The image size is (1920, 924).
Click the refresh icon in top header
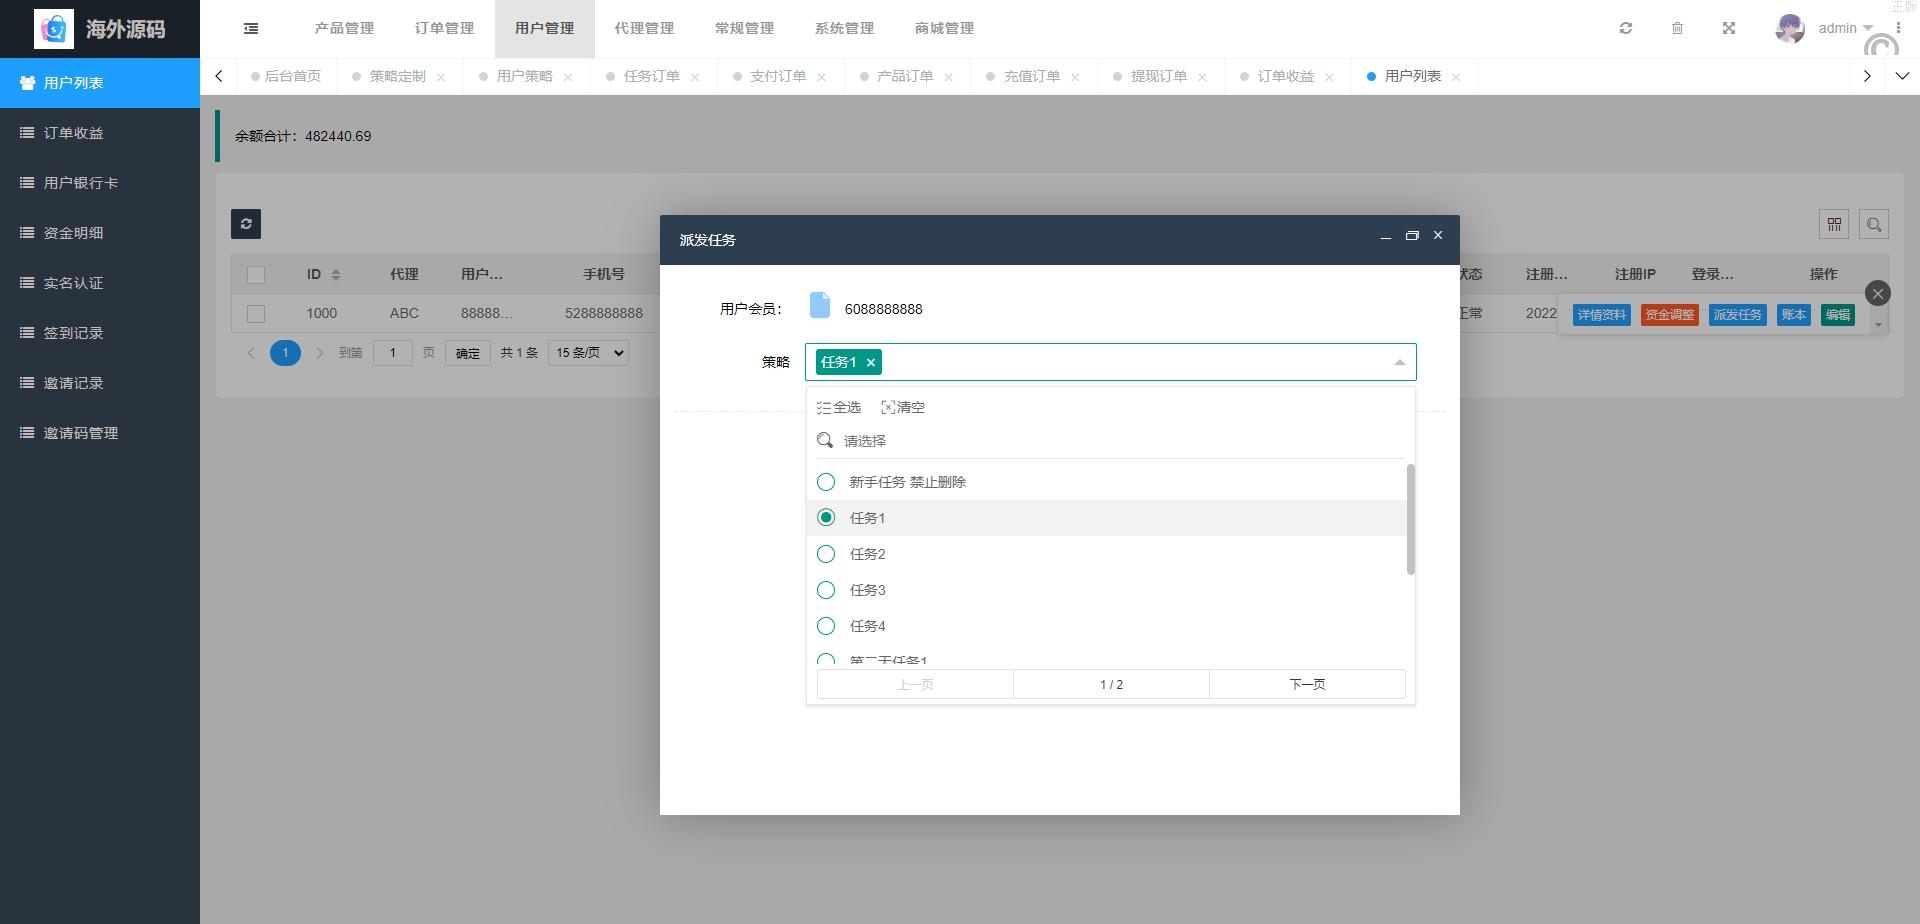1626,29
